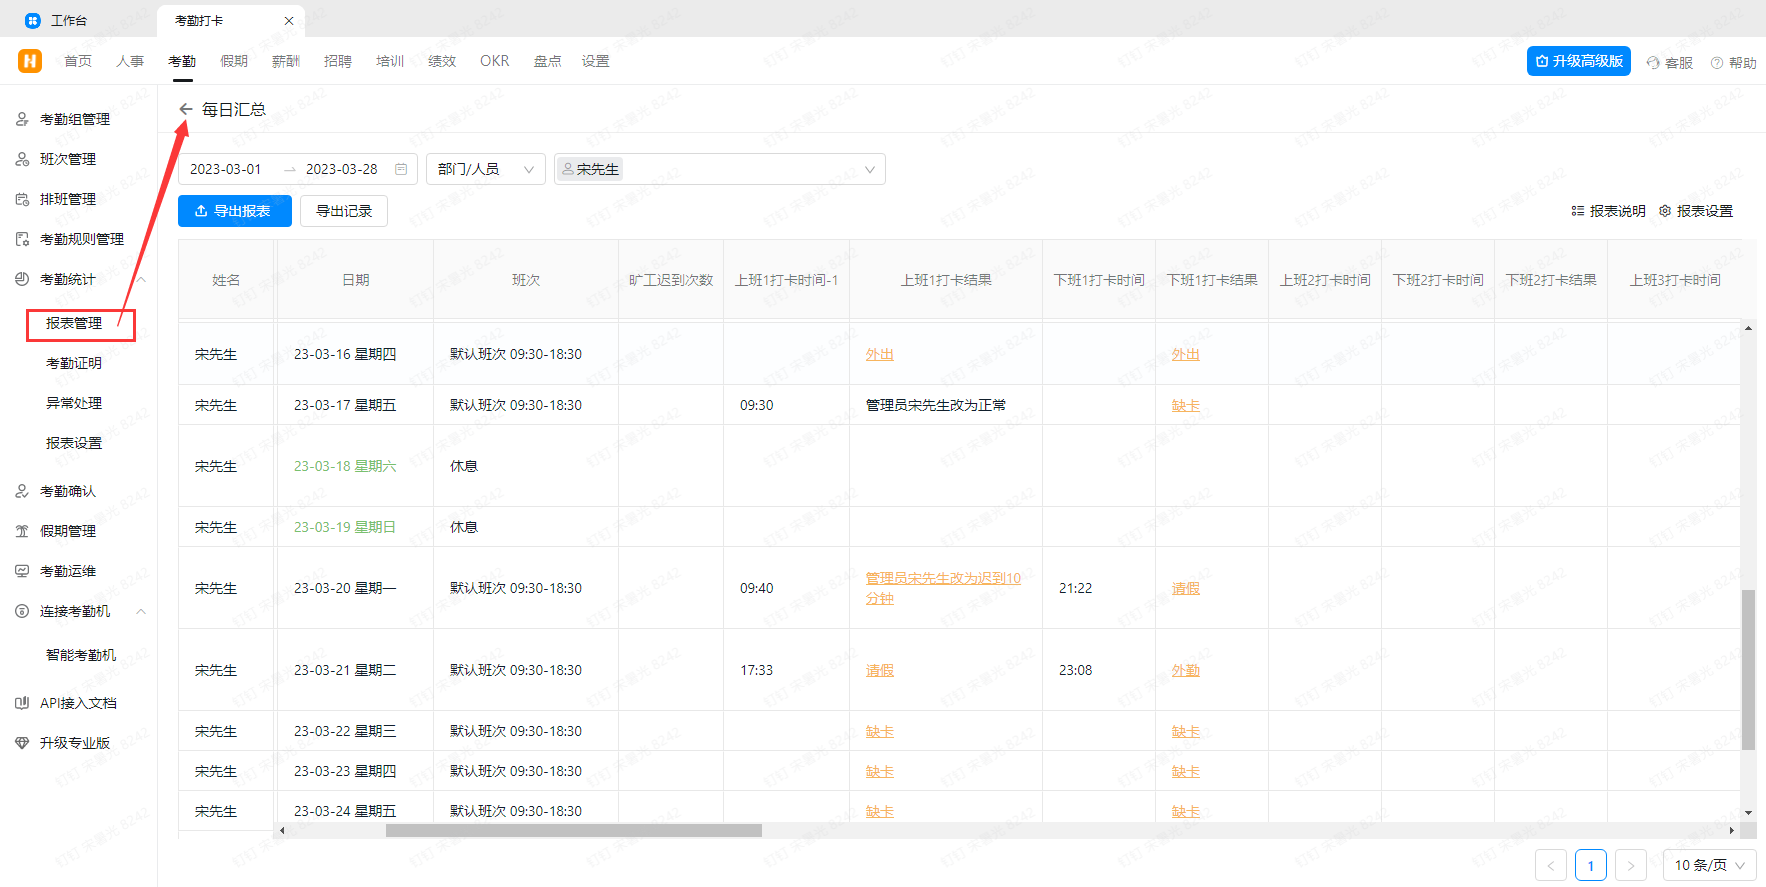Collapse the 连接考勤机 sidebar section
This screenshot has width=1766, height=887.
(141, 611)
